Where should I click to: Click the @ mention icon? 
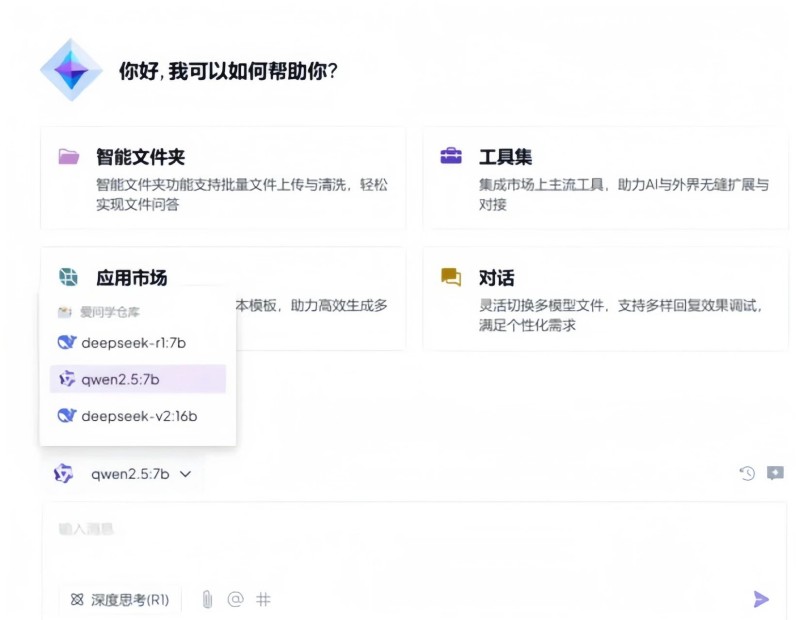coord(234,599)
